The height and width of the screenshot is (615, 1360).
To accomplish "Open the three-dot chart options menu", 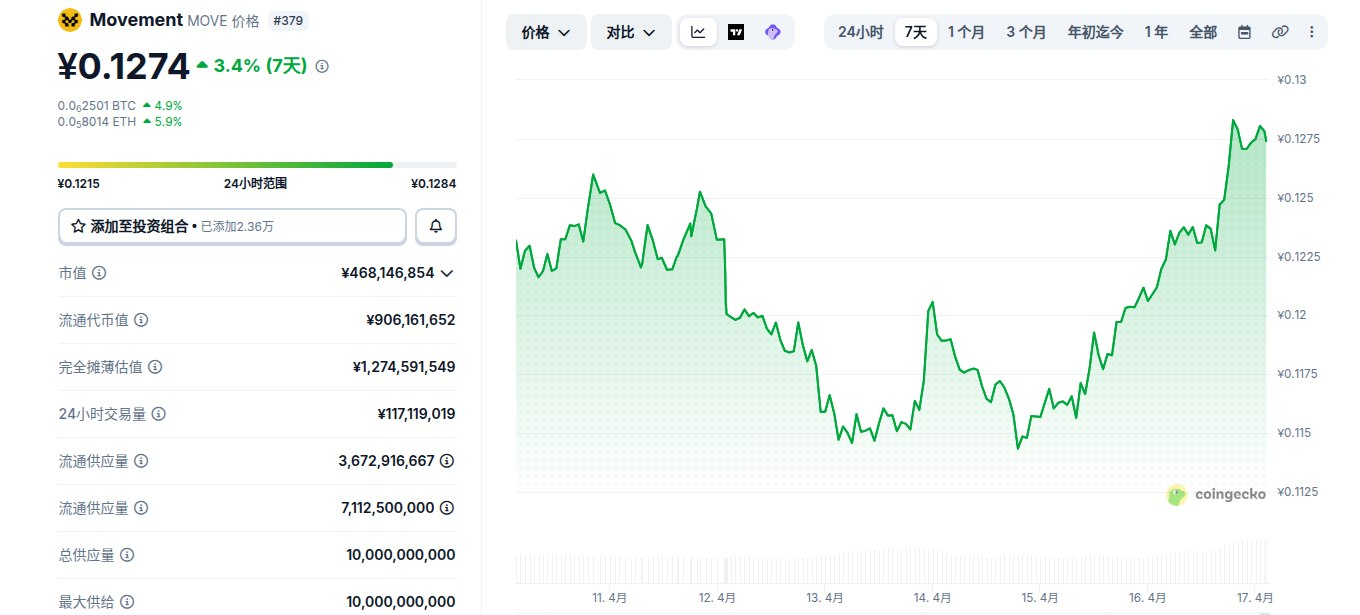I will (1311, 32).
